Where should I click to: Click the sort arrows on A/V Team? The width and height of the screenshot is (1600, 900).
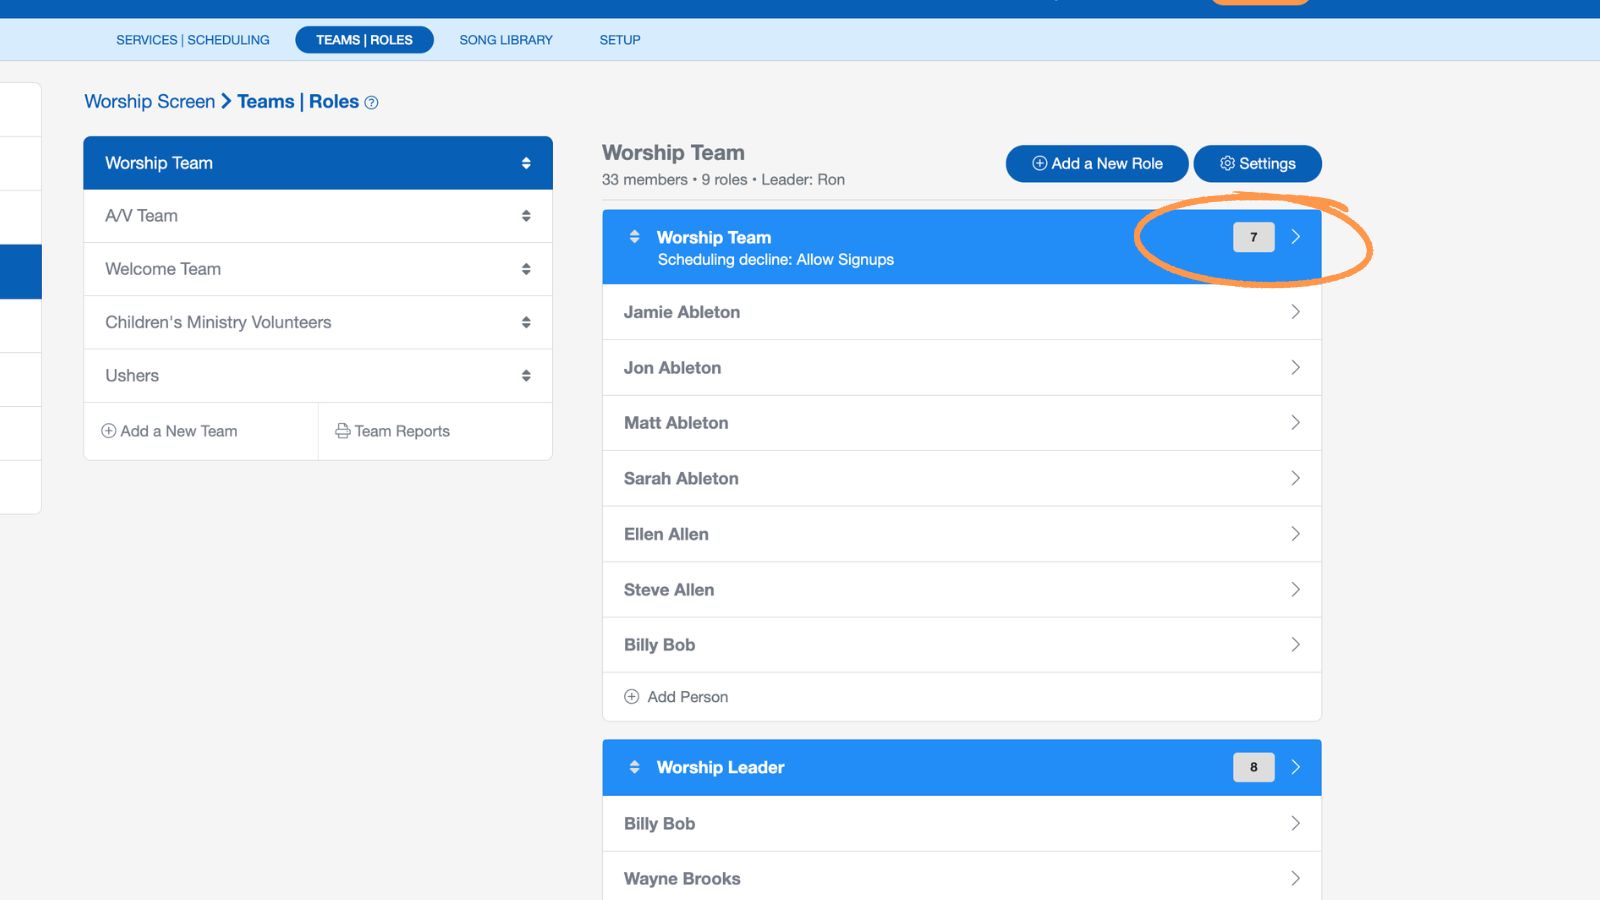pyautogui.click(x=527, y=215)
